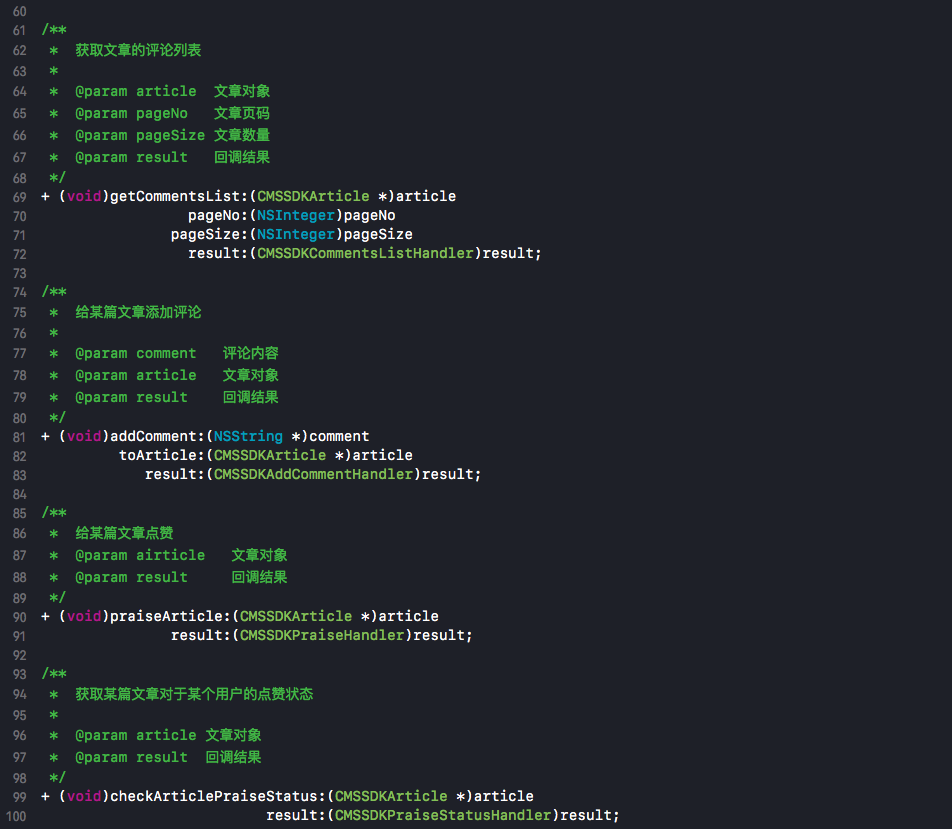Click the misspelled 'airticle' param on line 87
The width and height of the screenshot is (952, 829).
tap(170, 555)
